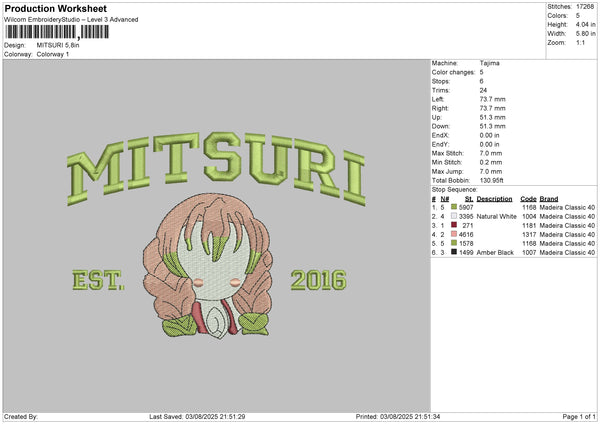Click 'Wilcom EmbroideryStudio – Level 3 Advanced' text

tap(71, 20)
